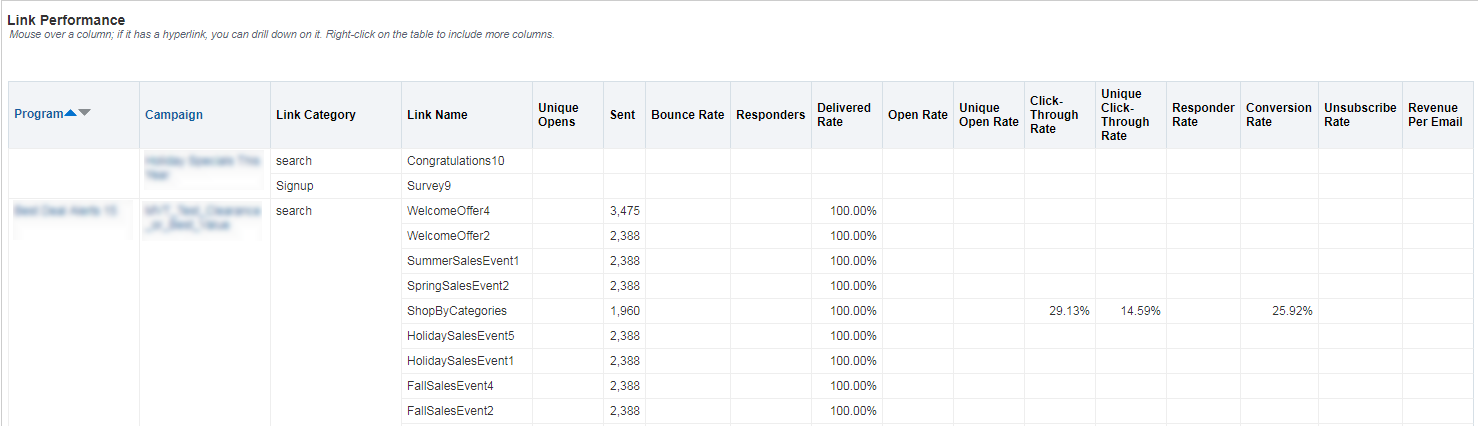Click the 25.92% Conversion Rate value
The image size is (1478, 429).
(1292, 311)
